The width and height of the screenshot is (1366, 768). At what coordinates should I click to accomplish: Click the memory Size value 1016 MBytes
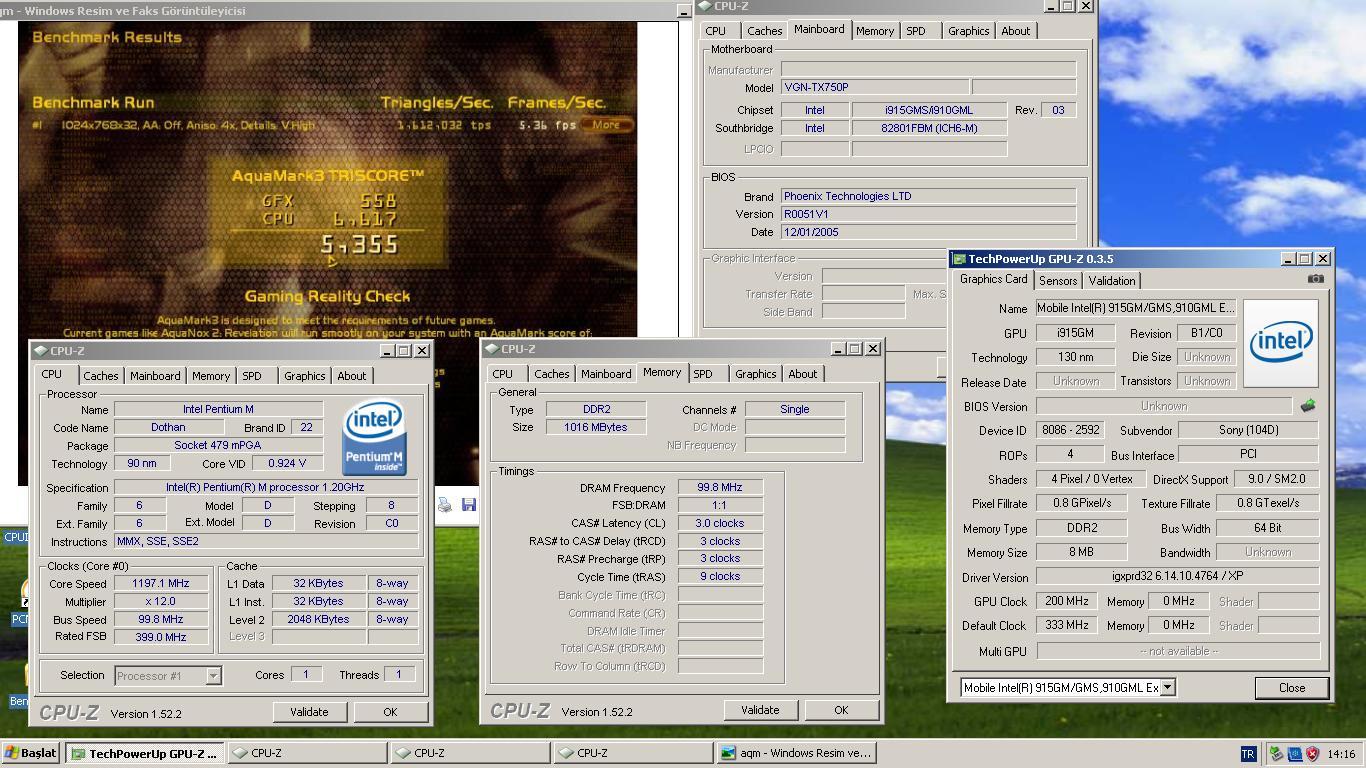(x=596, y=427)
